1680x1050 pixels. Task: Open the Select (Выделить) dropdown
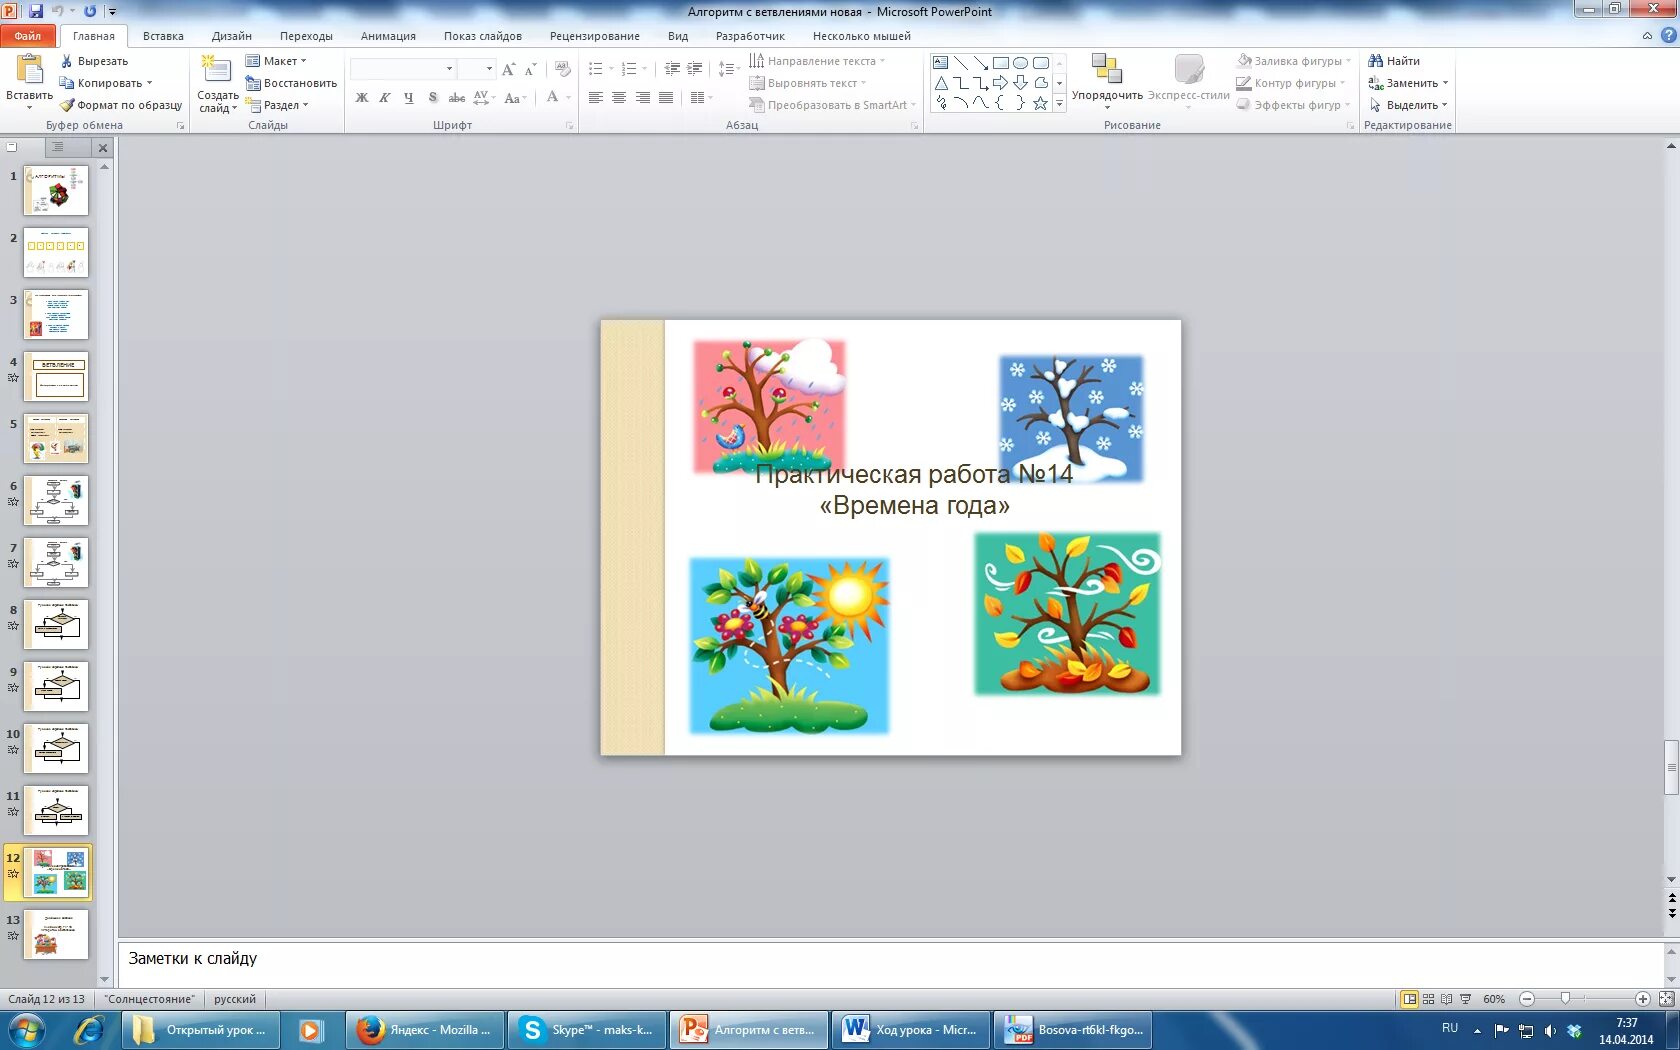coord(1408,105)
